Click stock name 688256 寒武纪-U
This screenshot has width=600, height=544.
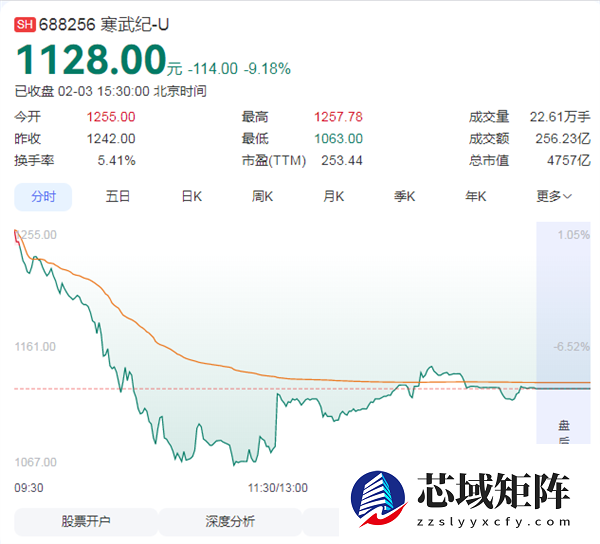click(104, 25)
